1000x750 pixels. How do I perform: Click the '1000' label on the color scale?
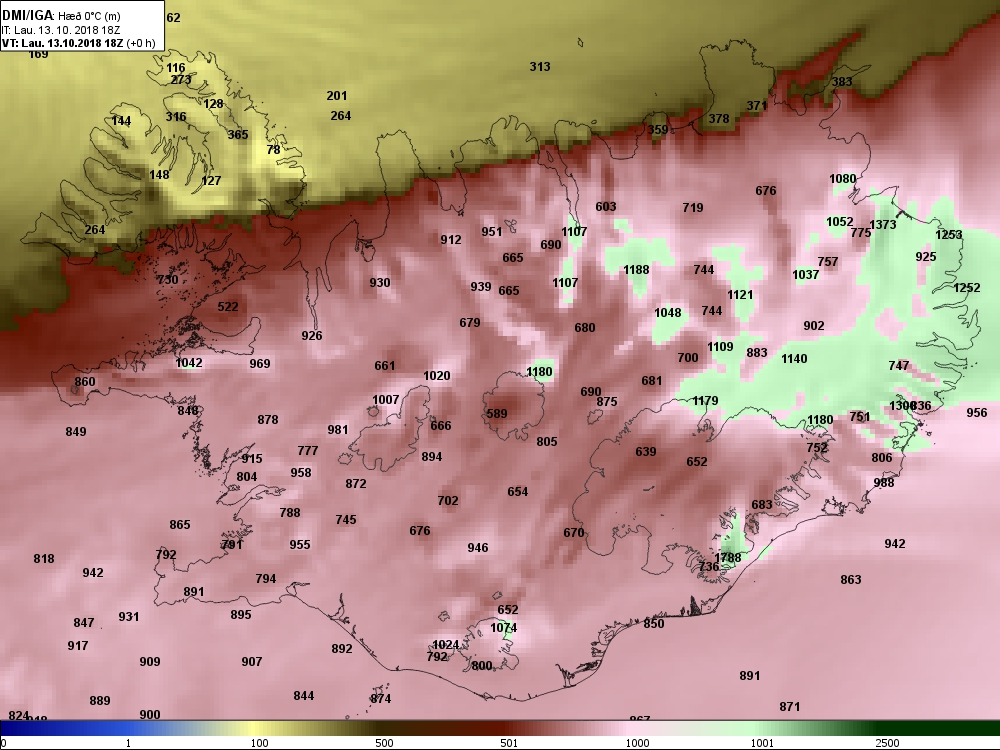(x=637, y=743)
